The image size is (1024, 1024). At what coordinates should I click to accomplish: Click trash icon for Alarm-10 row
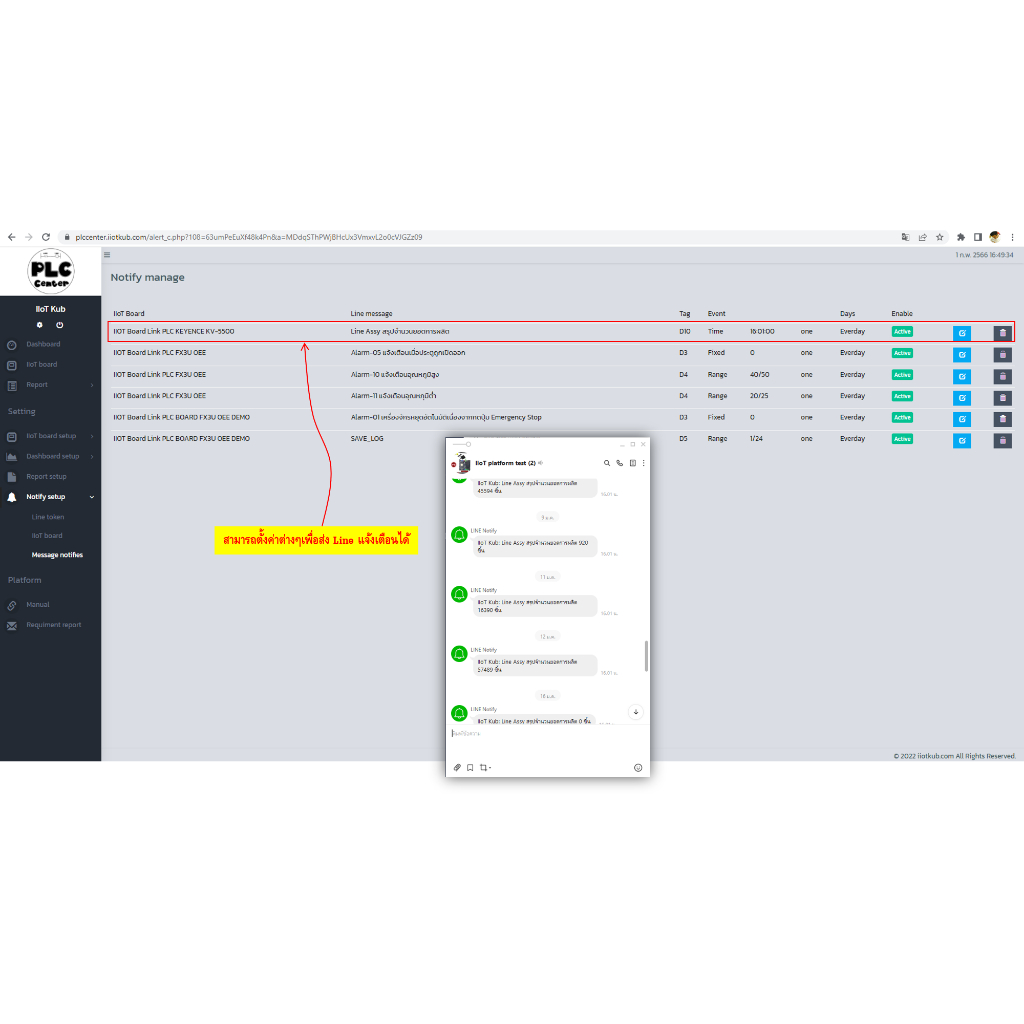(1002, 376)
